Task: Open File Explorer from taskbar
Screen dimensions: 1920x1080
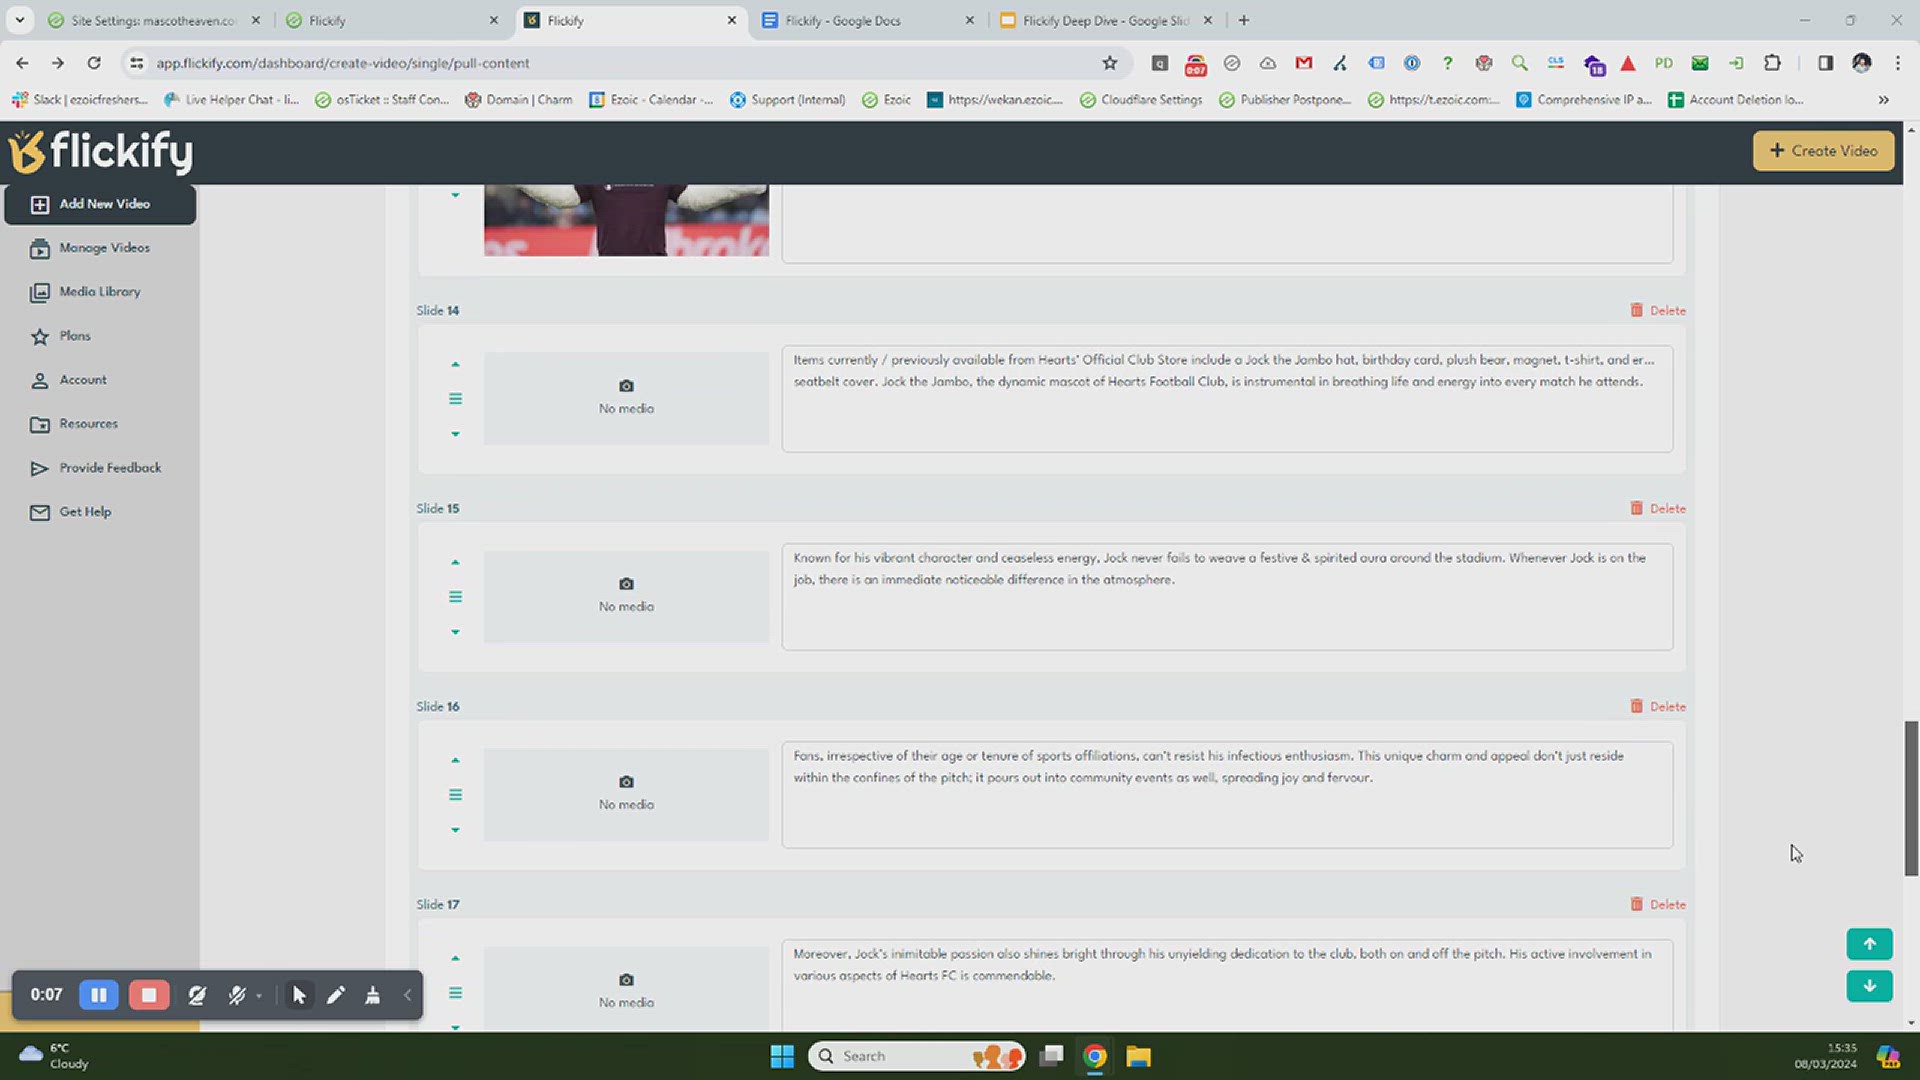Action: [1138, 1056]
